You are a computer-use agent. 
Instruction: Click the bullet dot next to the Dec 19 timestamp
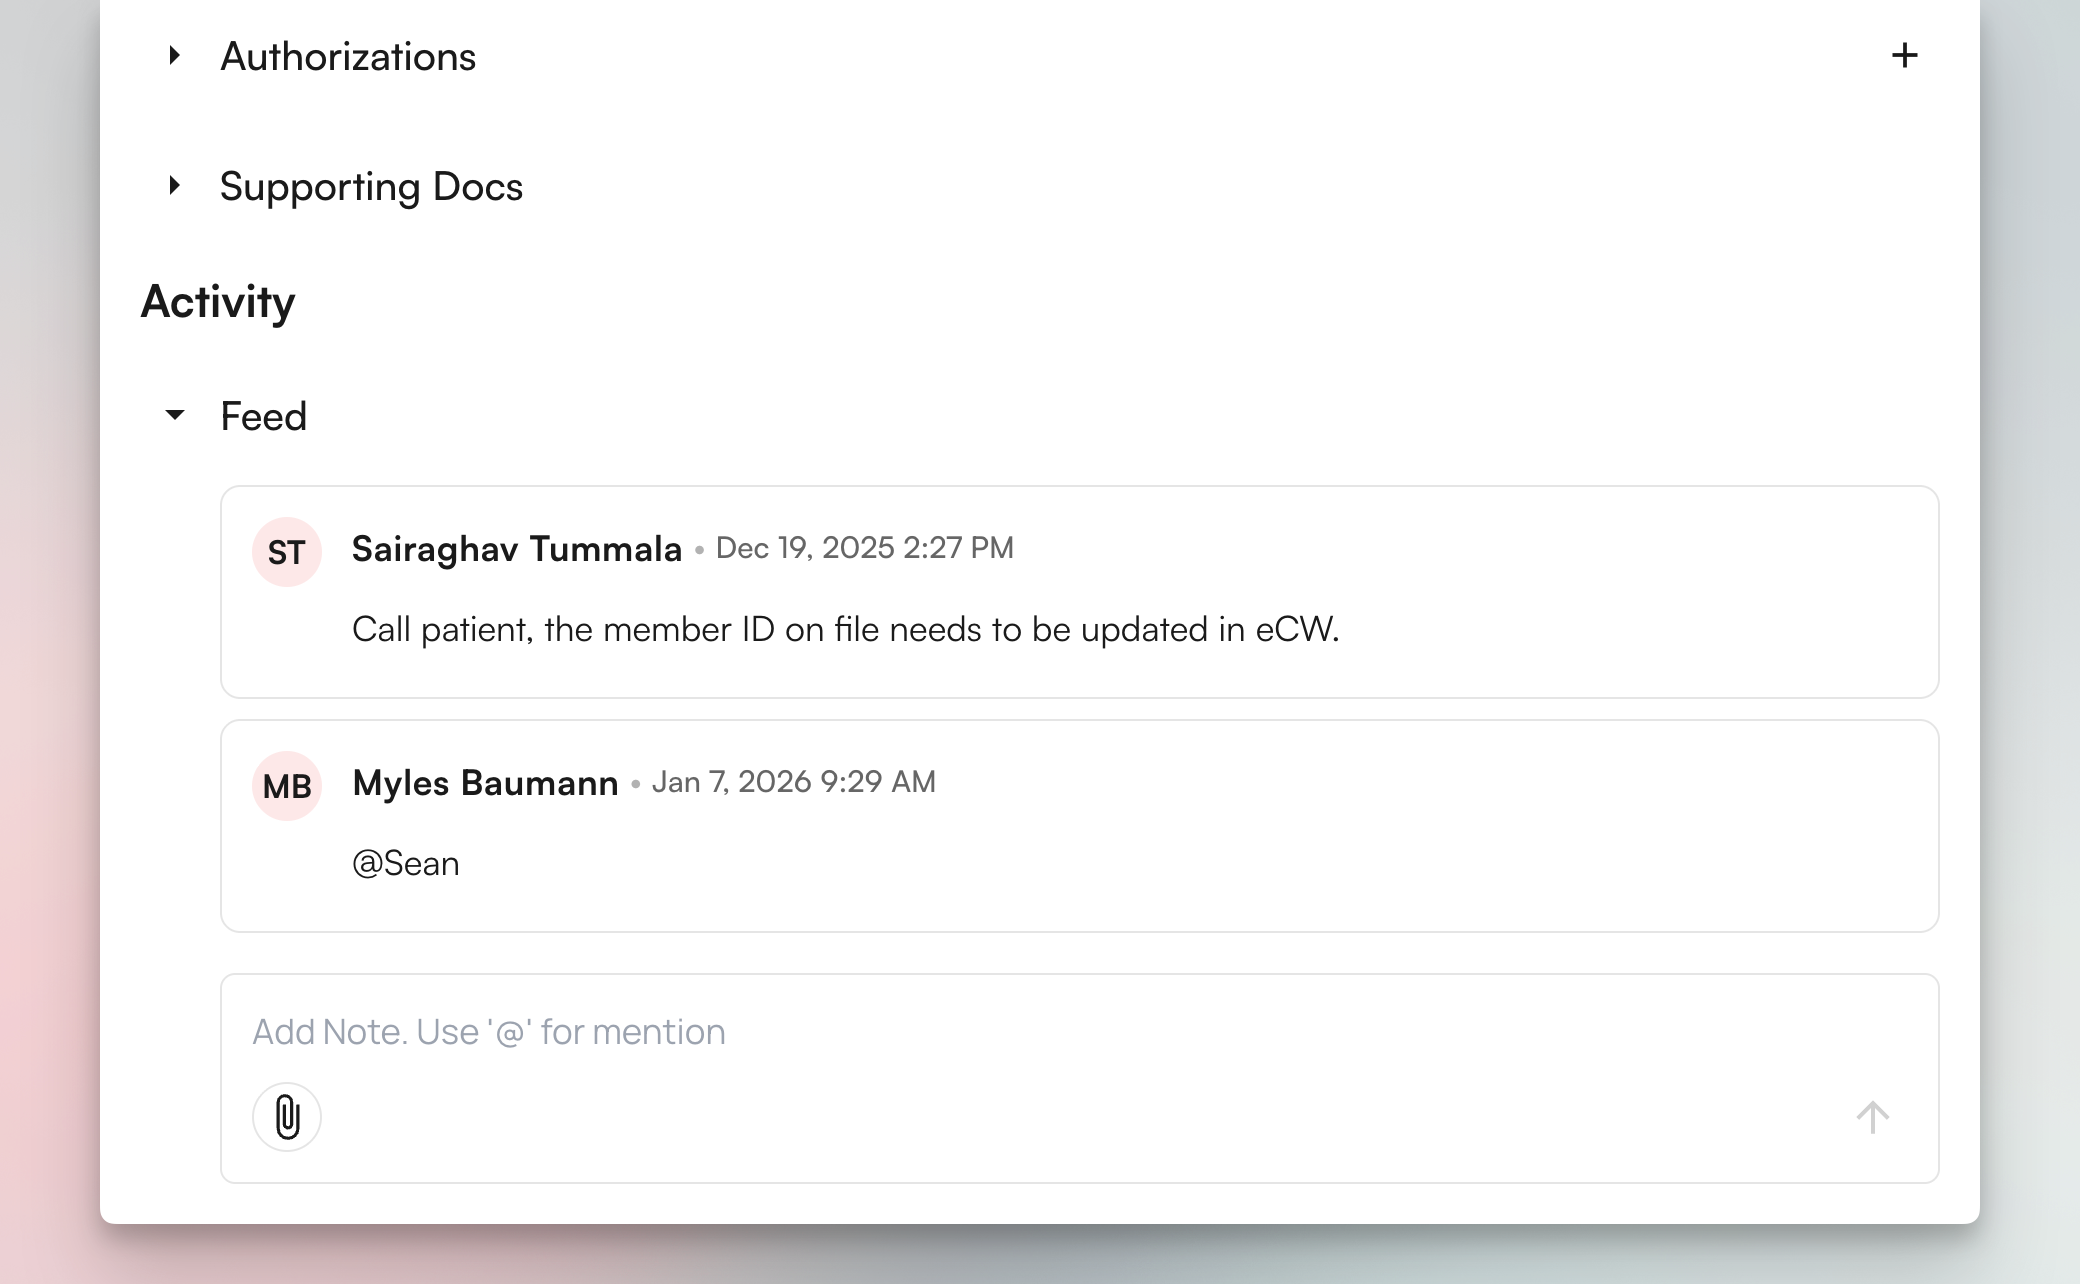point(698,550)
